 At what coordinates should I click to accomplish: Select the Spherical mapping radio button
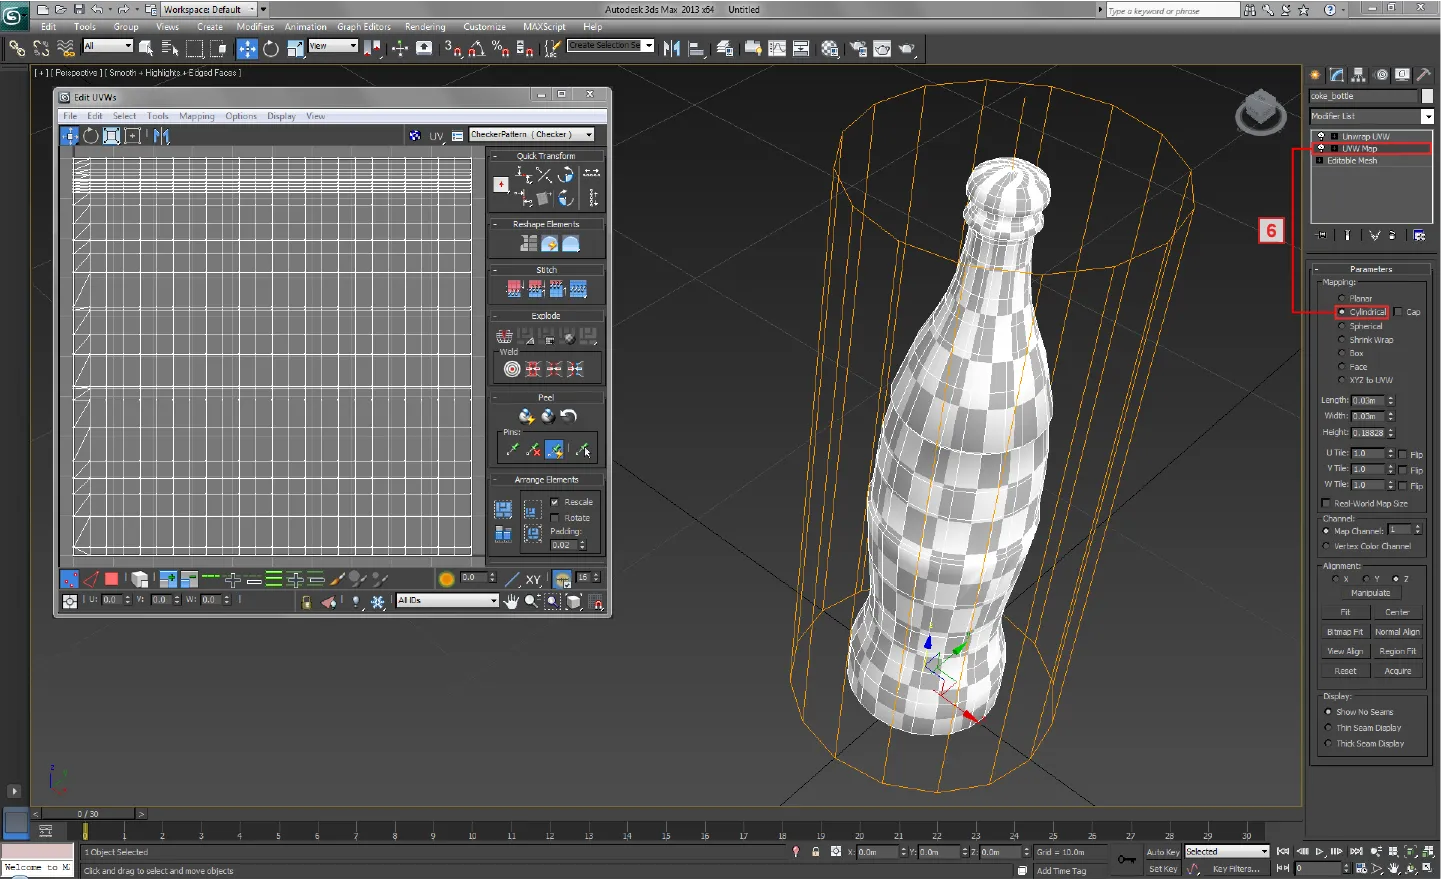[1342, 326]
